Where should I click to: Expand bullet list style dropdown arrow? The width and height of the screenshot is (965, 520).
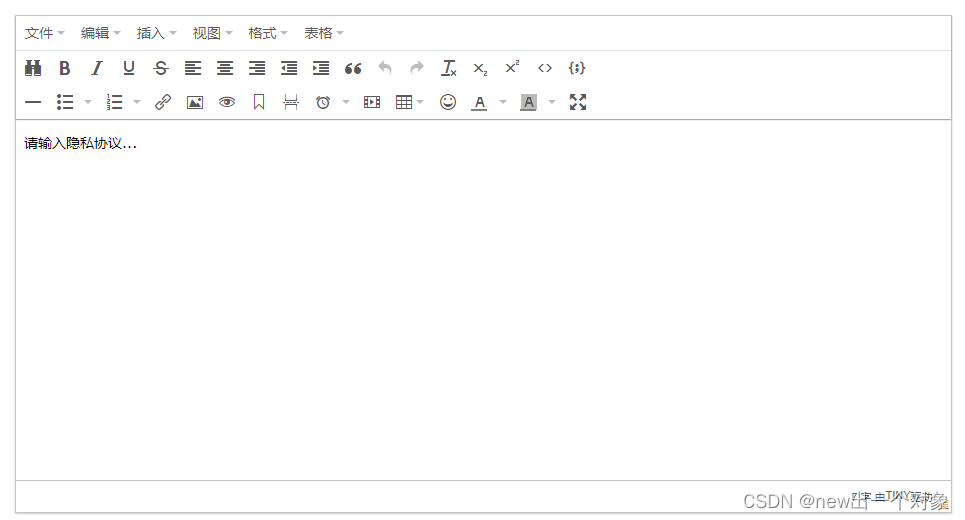tap(87, 102)
